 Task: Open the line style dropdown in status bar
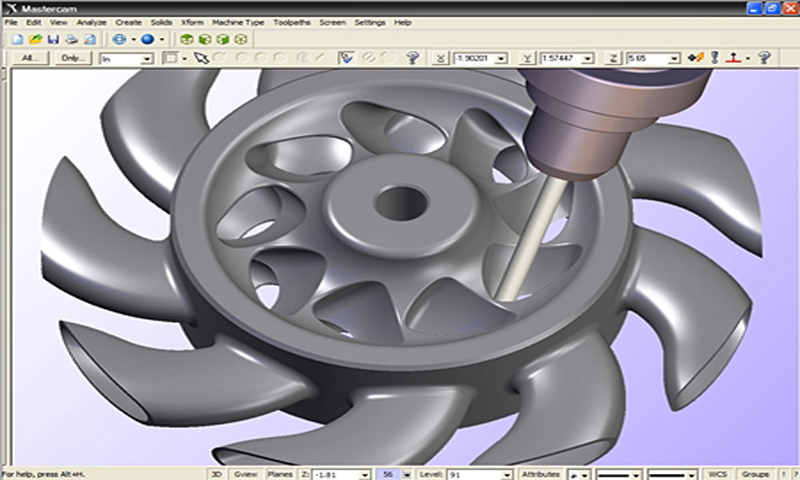[636, 475]
